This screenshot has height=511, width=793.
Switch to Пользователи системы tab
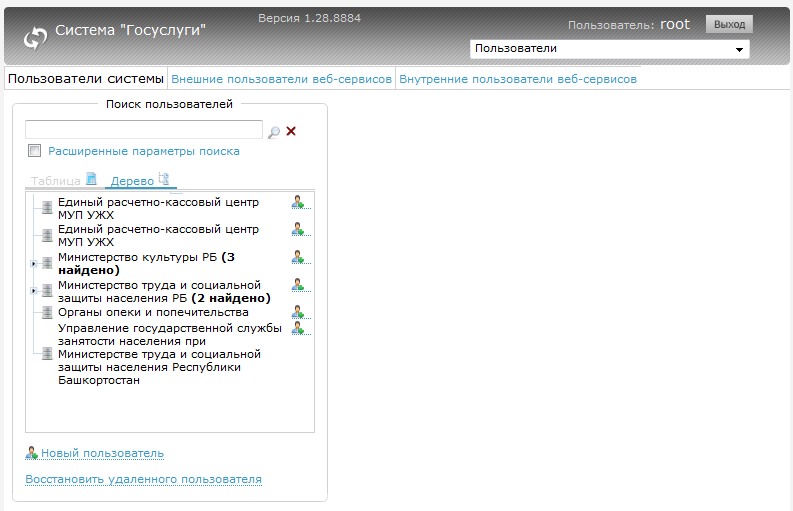(x=86, y=79)
